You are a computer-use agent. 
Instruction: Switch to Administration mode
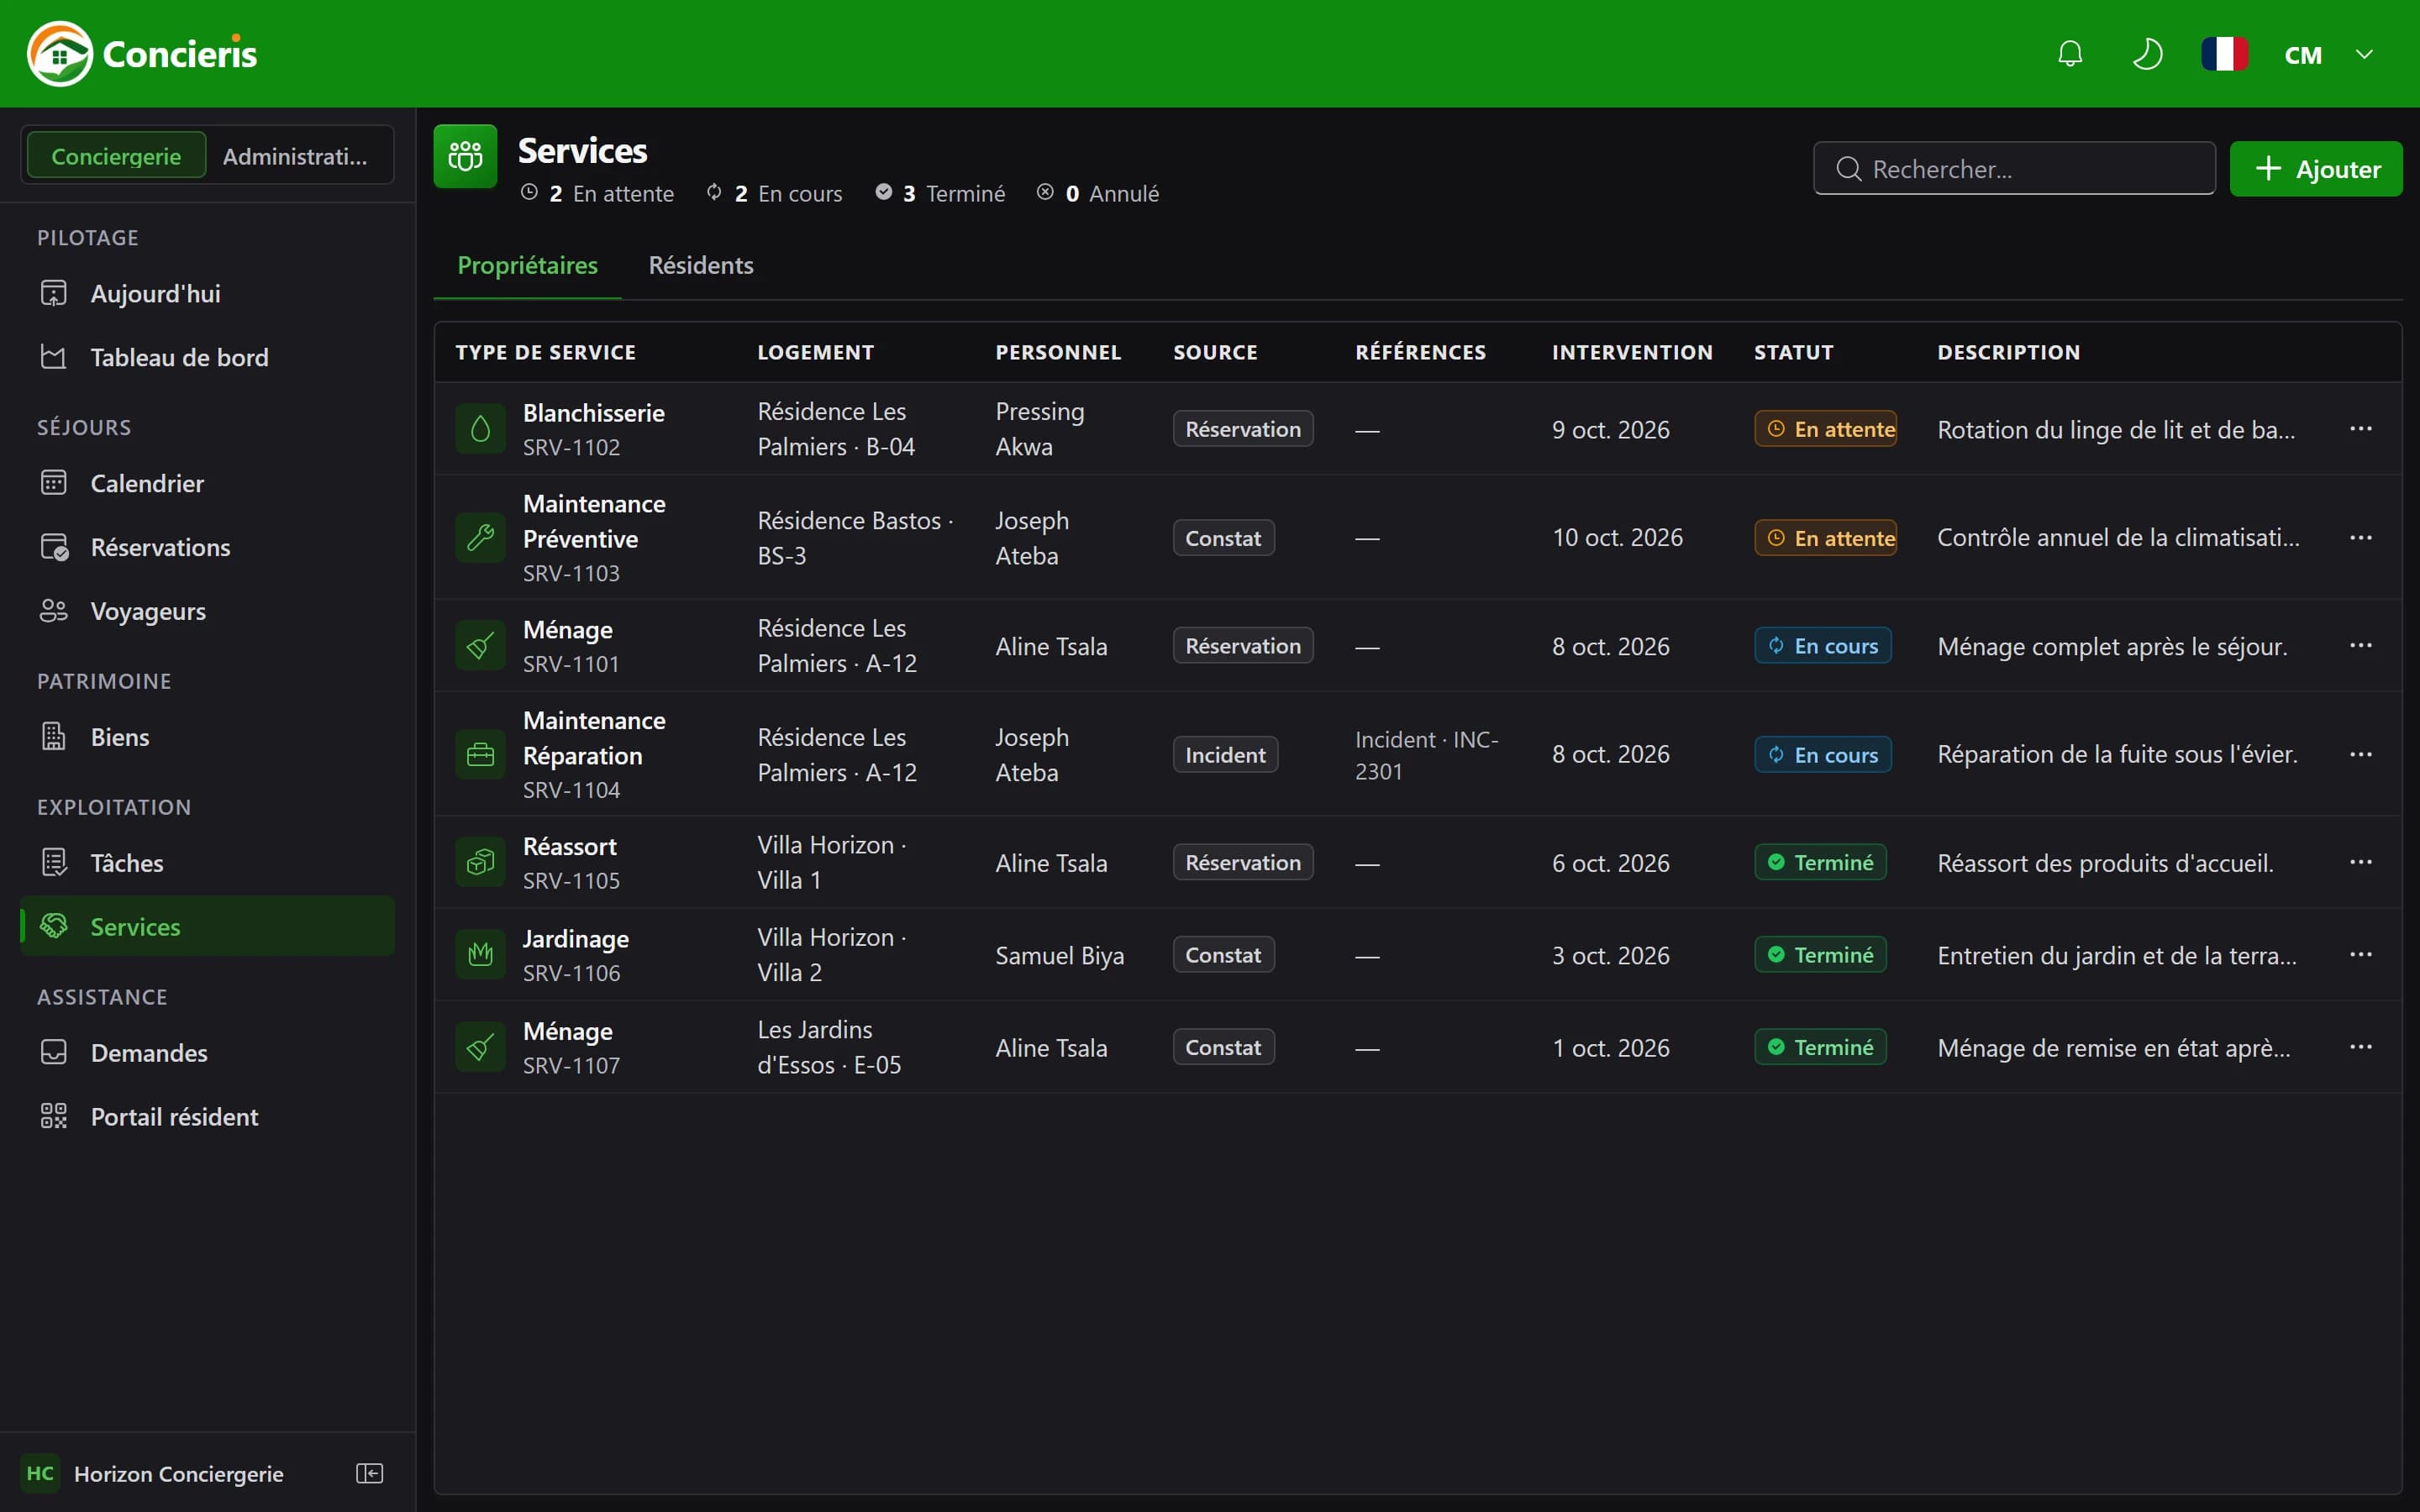point(295,156)
